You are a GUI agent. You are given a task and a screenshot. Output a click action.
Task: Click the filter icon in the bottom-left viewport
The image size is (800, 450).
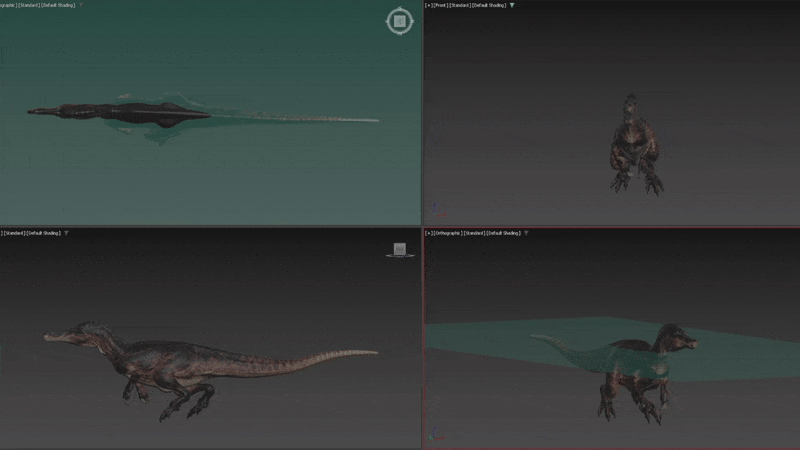[67, 233]
